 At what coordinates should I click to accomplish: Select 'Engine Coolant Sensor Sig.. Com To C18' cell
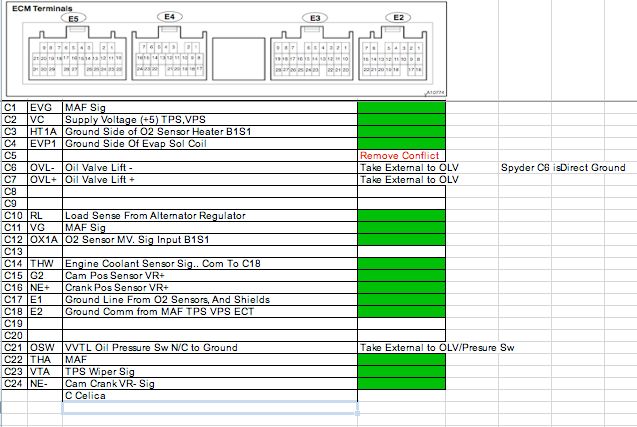pos(210,263)
